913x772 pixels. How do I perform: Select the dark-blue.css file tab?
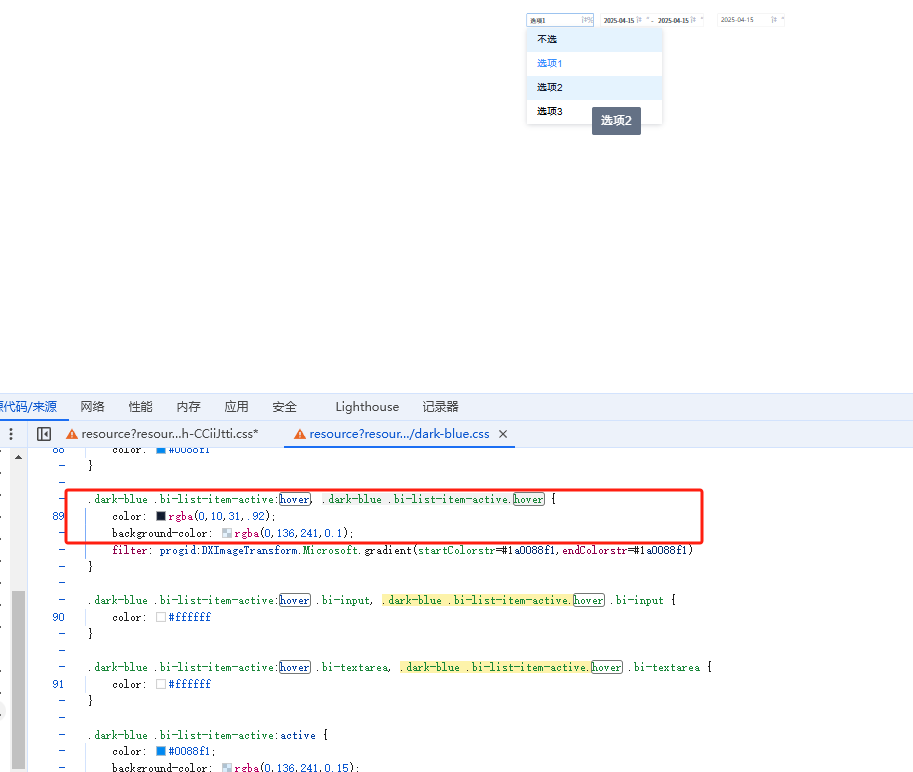[x=399, y=434]
